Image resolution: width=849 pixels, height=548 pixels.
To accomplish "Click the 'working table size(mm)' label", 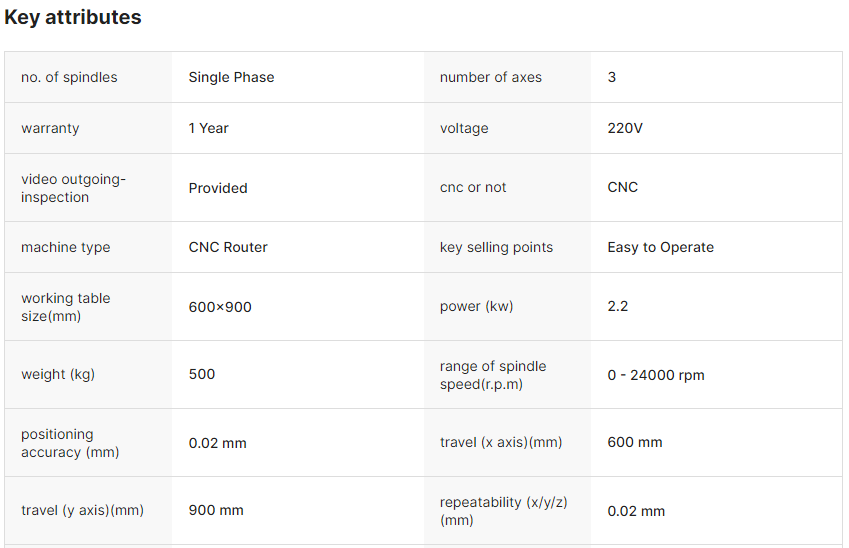I will (66, 307).
